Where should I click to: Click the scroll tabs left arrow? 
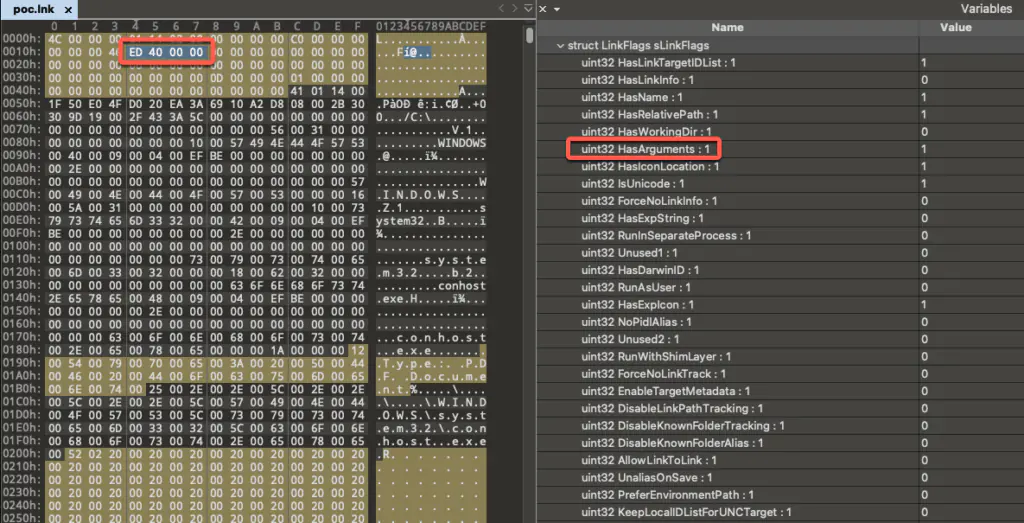pos(499,9)
